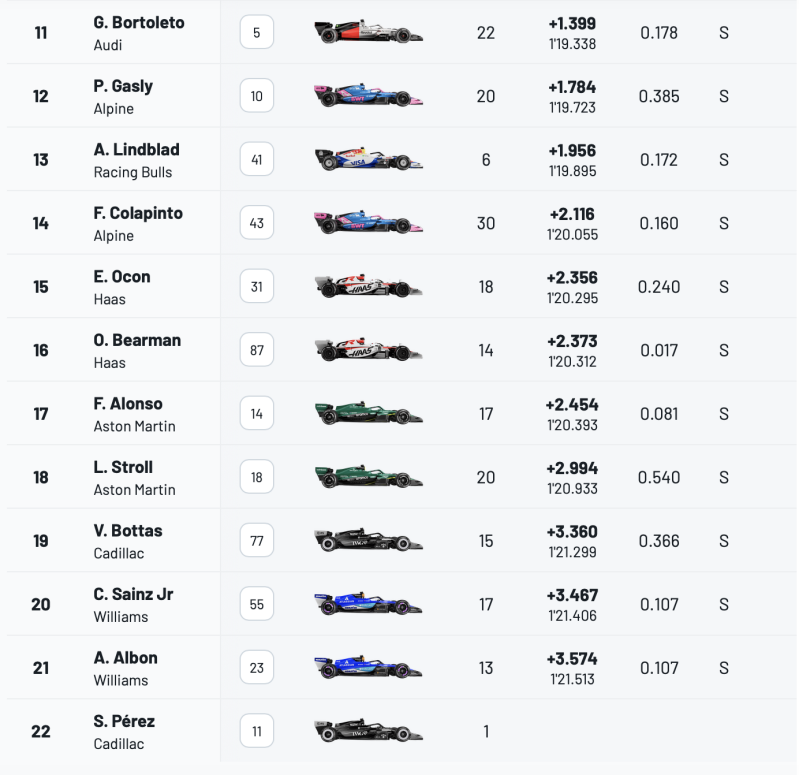Click the +2.994 gap time for Stroll
799x775 pixels.
click(572, 468)
